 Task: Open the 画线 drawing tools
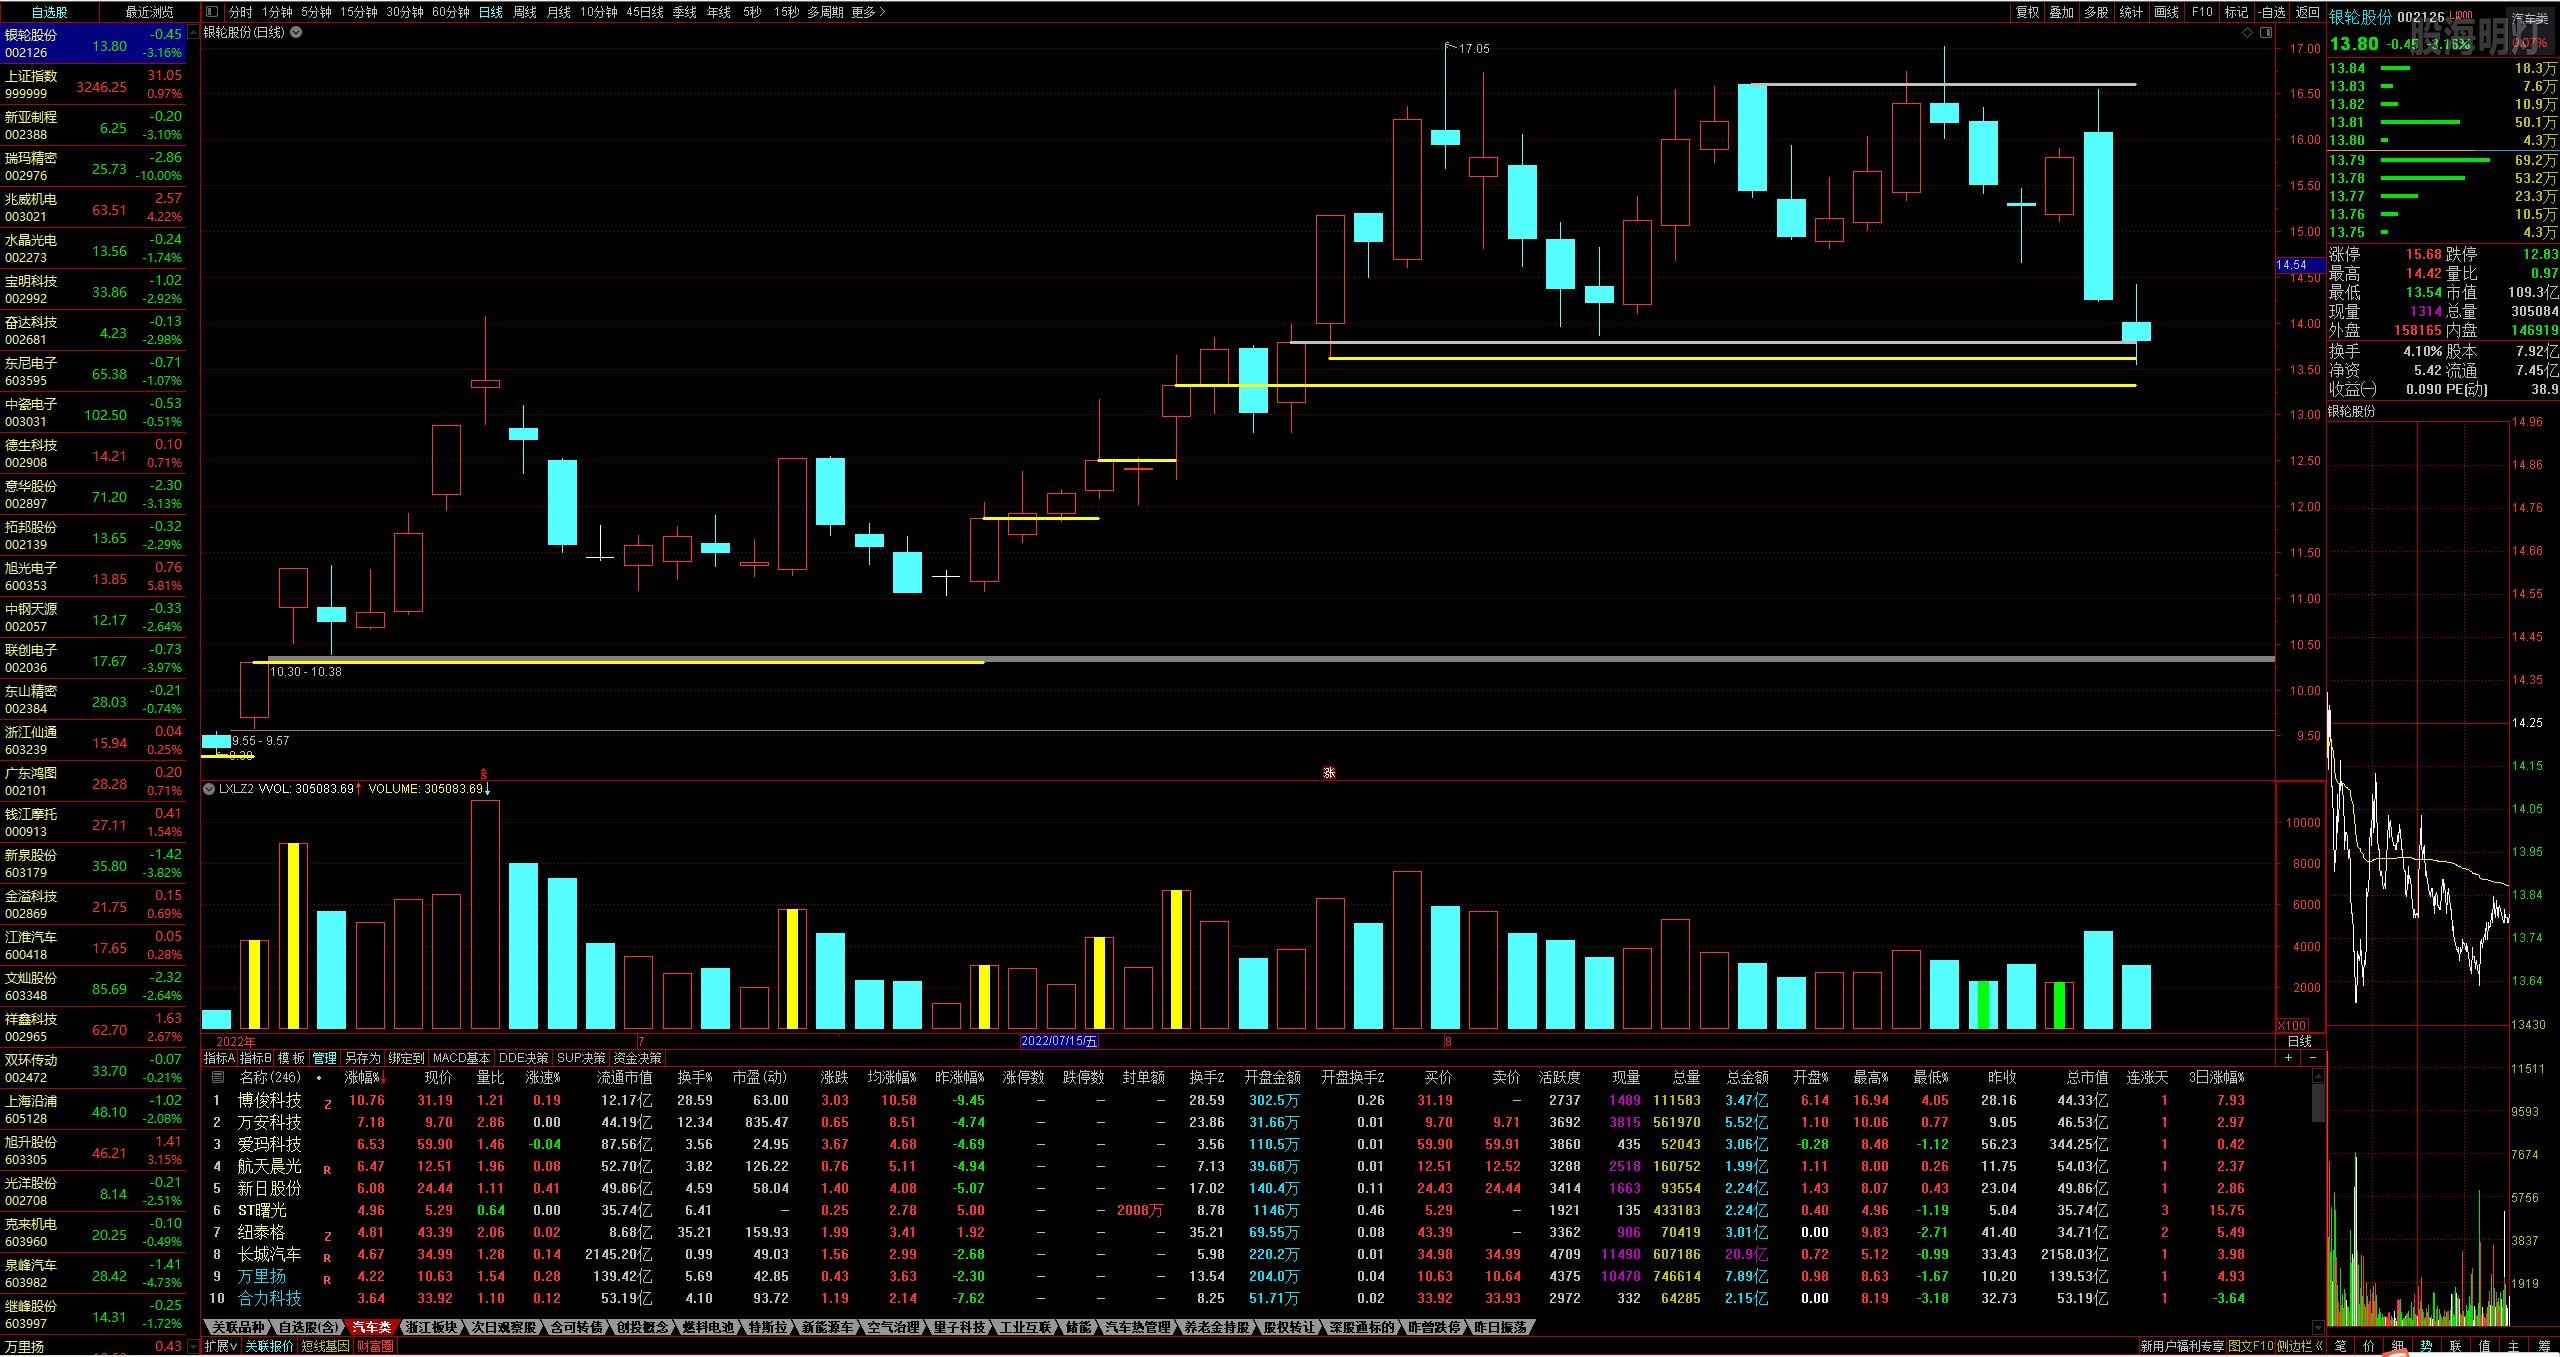pyautogui.click(x=2166, y=12)
